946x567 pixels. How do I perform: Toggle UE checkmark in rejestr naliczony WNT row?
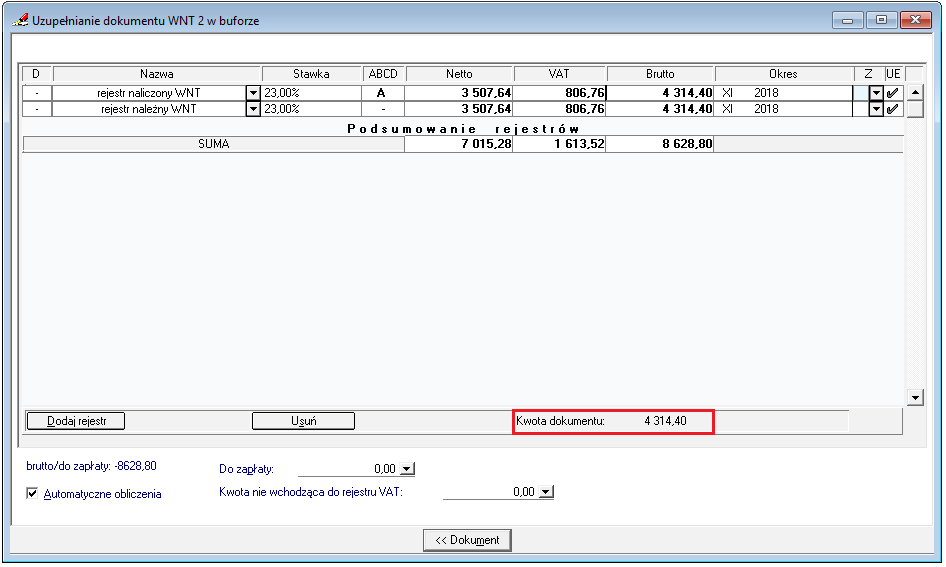893,93
